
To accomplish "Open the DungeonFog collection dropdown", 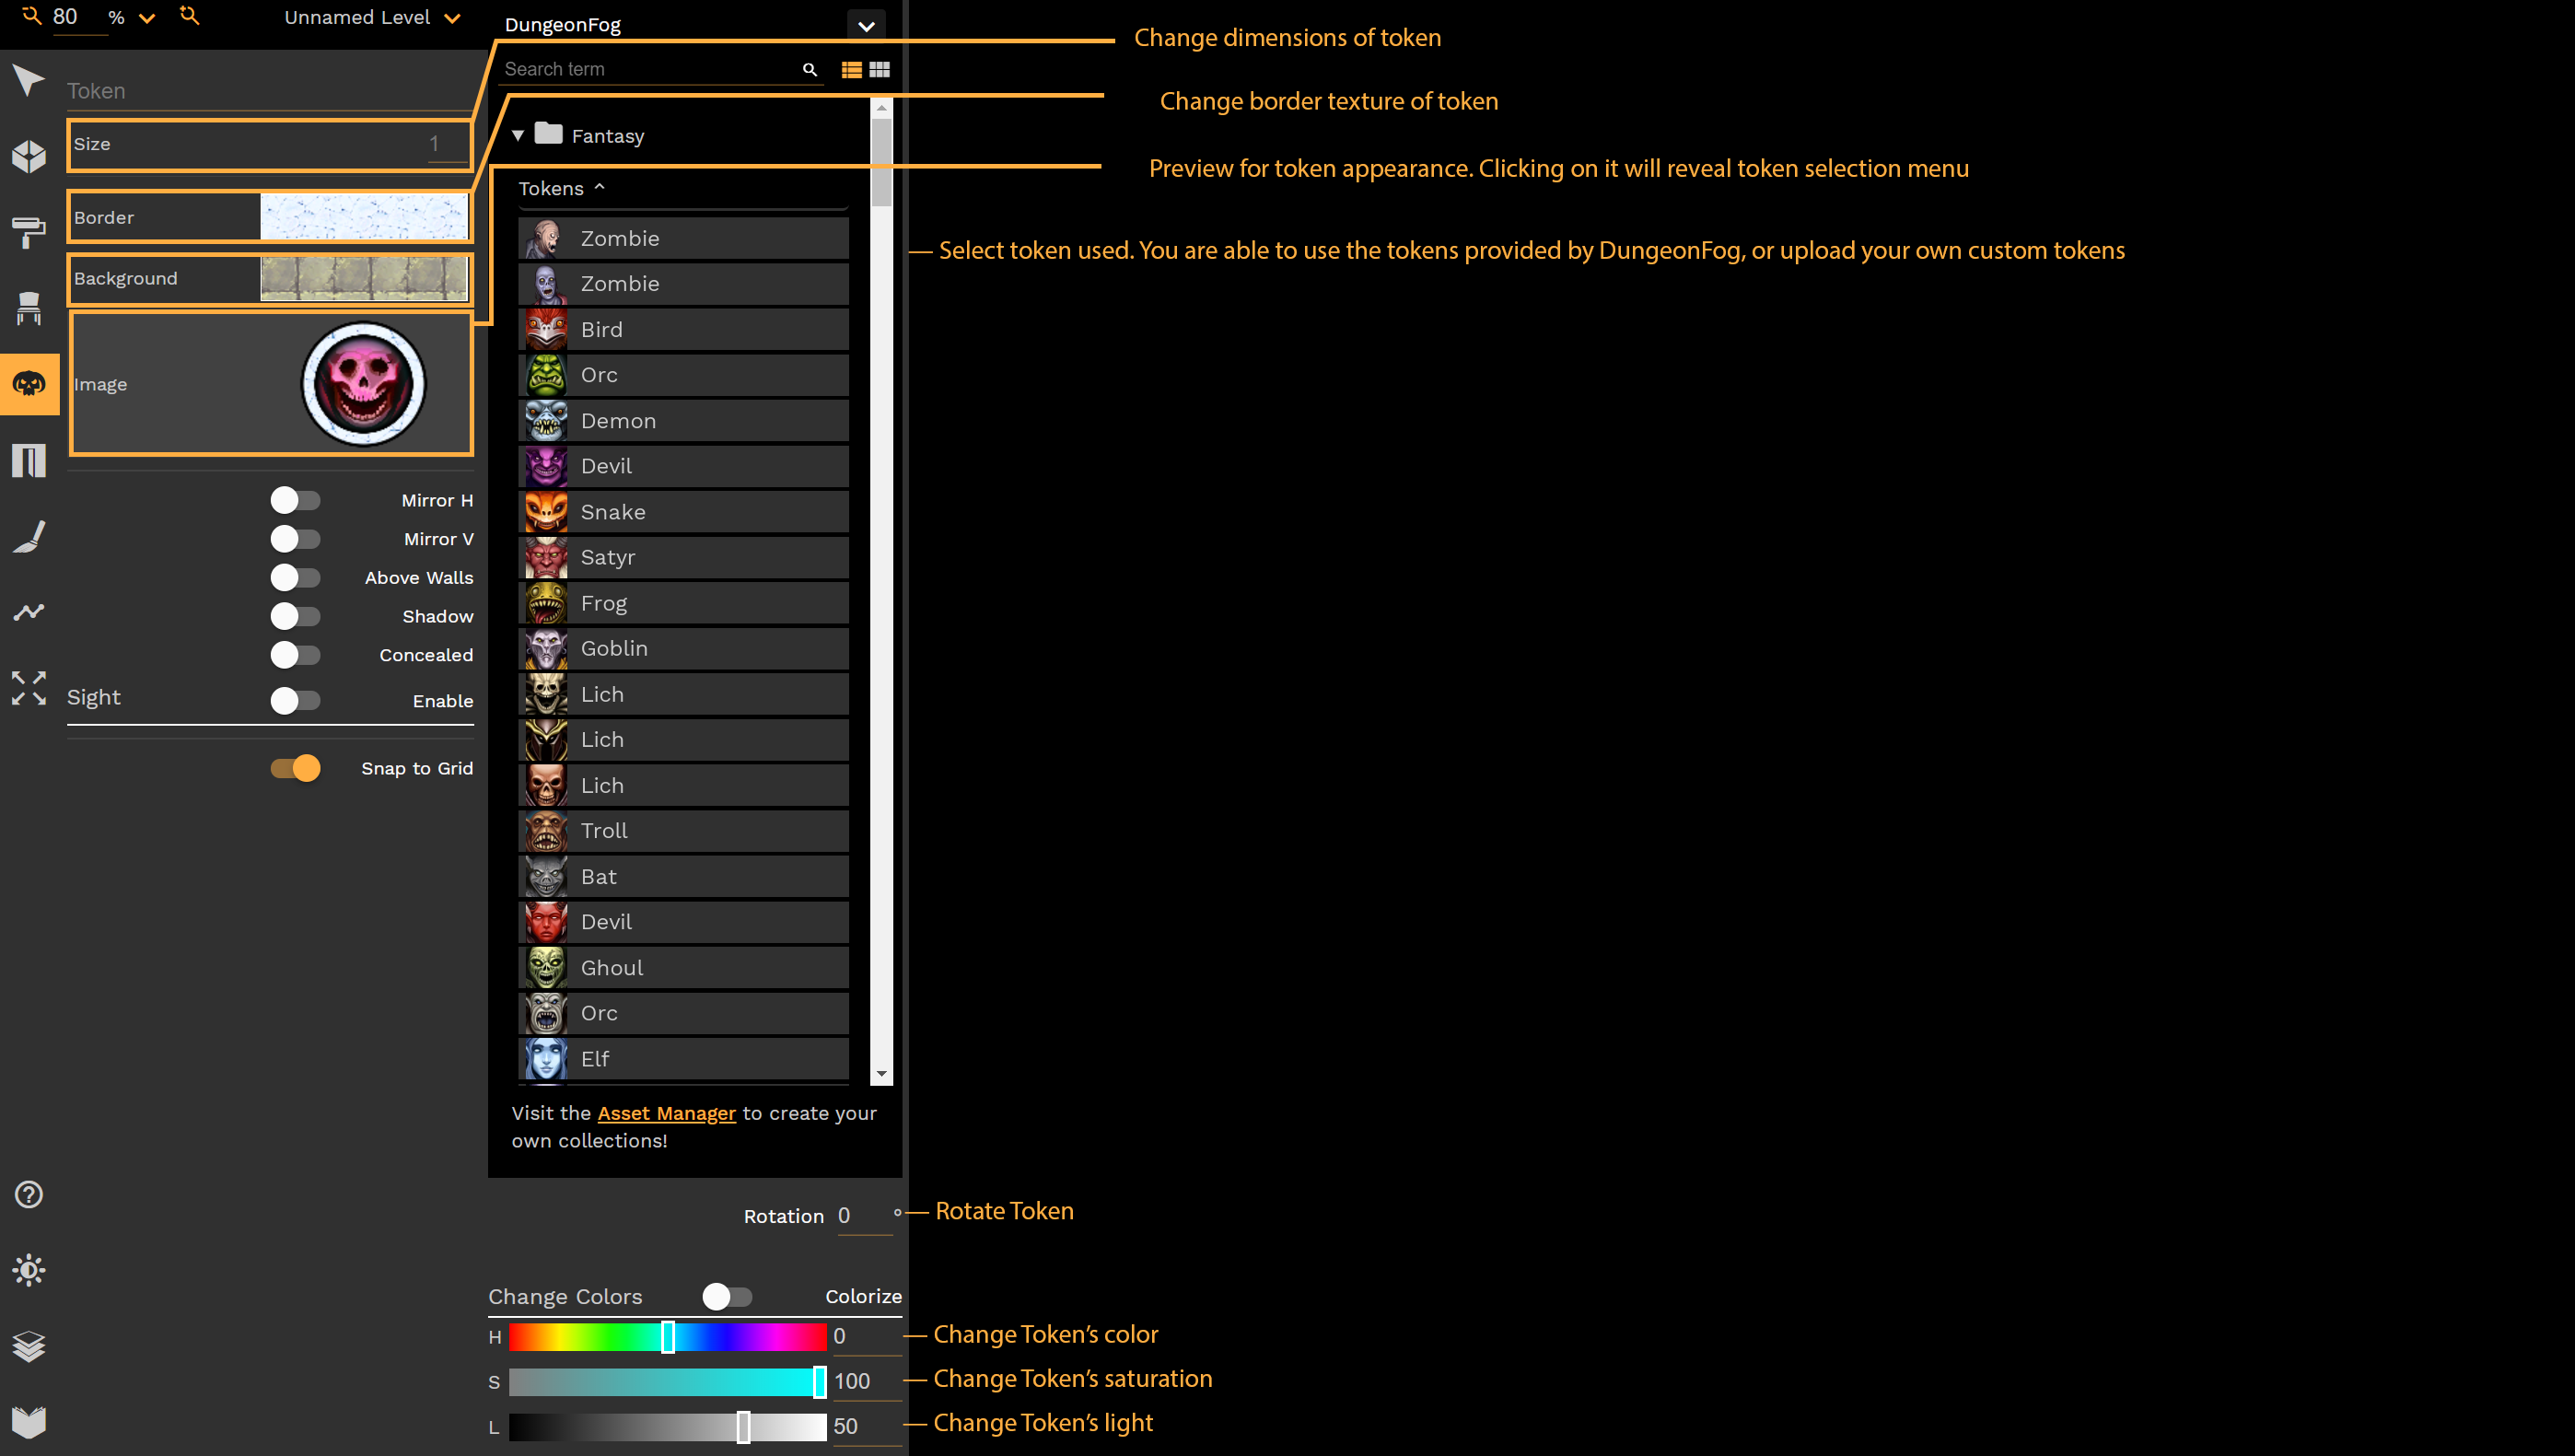I will click(867, 25).
